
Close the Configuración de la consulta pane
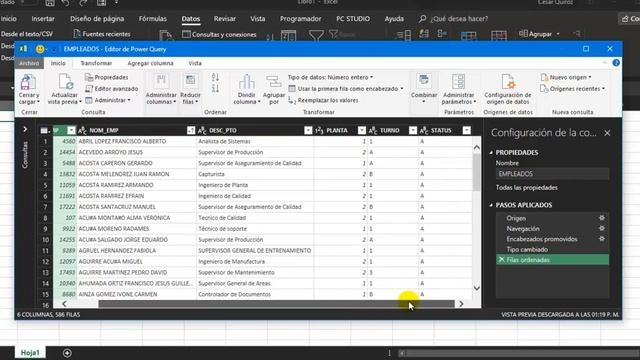point(607,133)
